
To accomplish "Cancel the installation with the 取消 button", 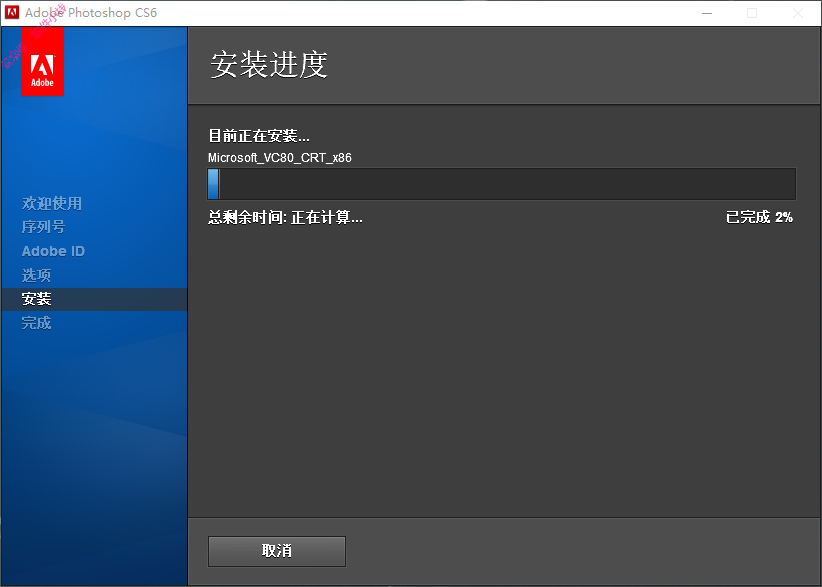I will pyautogui.click(x=277, y=551).
